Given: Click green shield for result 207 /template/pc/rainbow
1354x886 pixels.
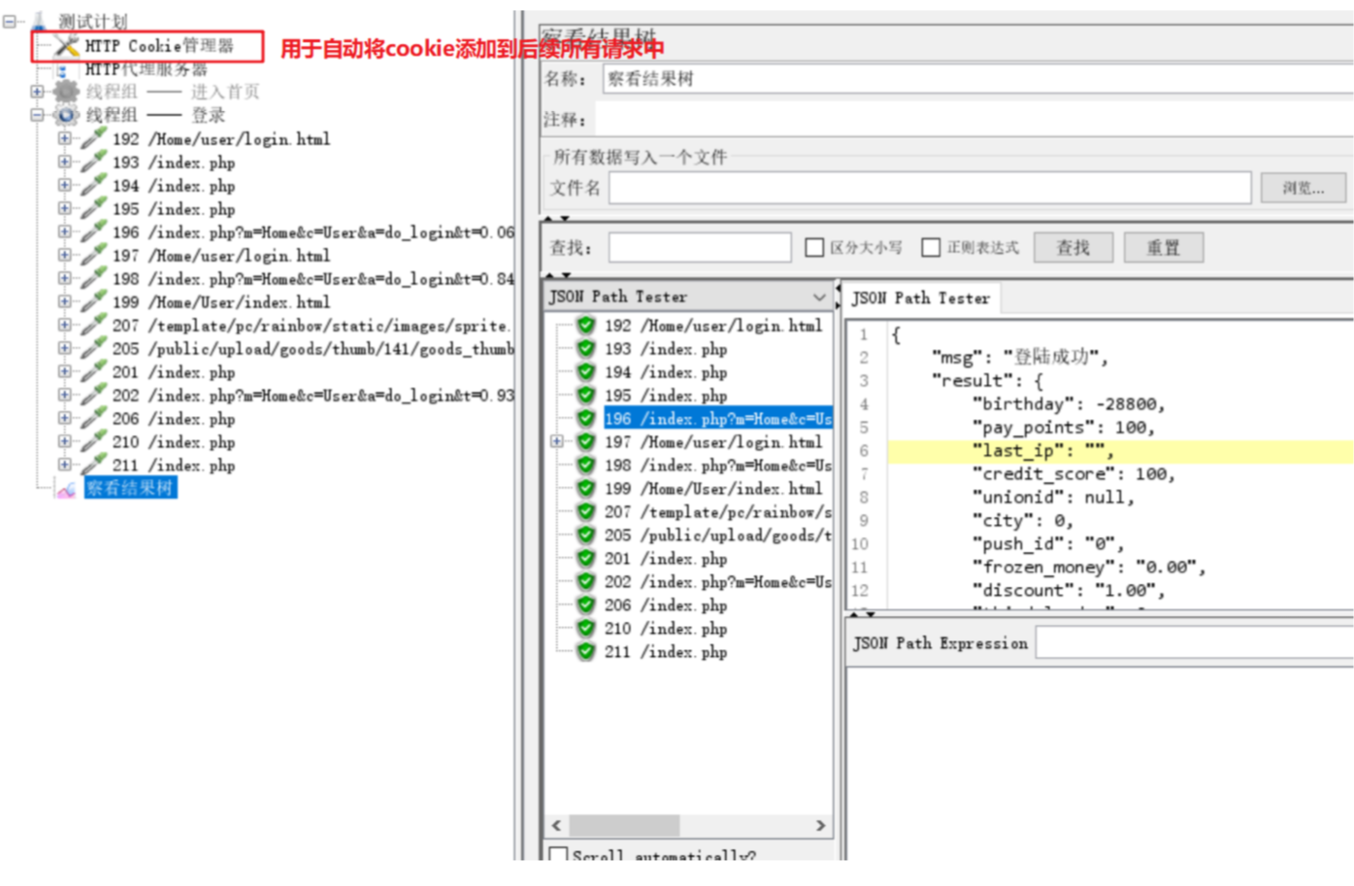Looking at the screenshot, I should (x=587, y=511).
